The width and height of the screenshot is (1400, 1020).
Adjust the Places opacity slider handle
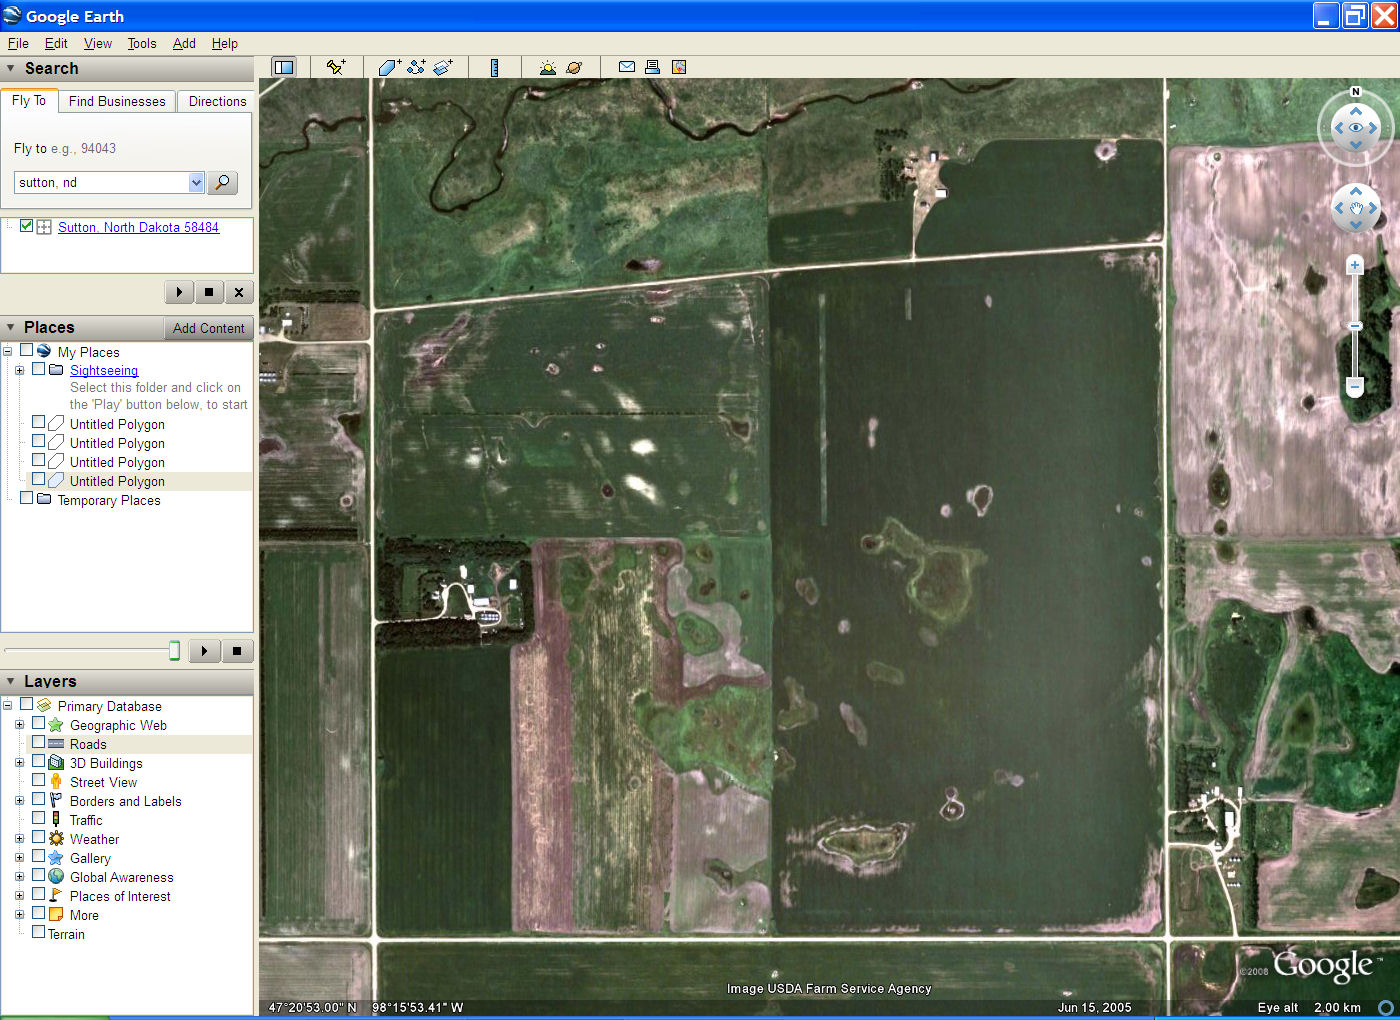coord(174,651)
